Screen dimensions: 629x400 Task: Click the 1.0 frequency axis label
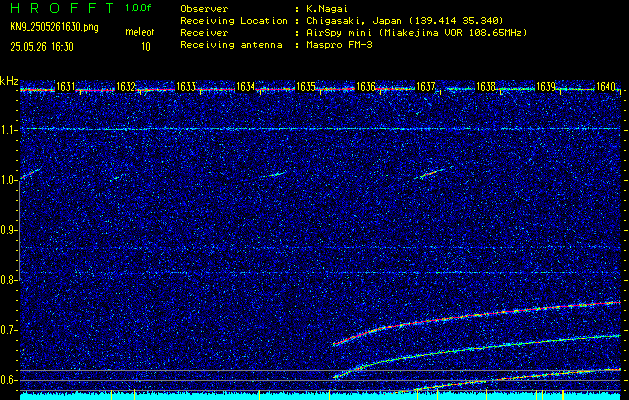point(9,180)
